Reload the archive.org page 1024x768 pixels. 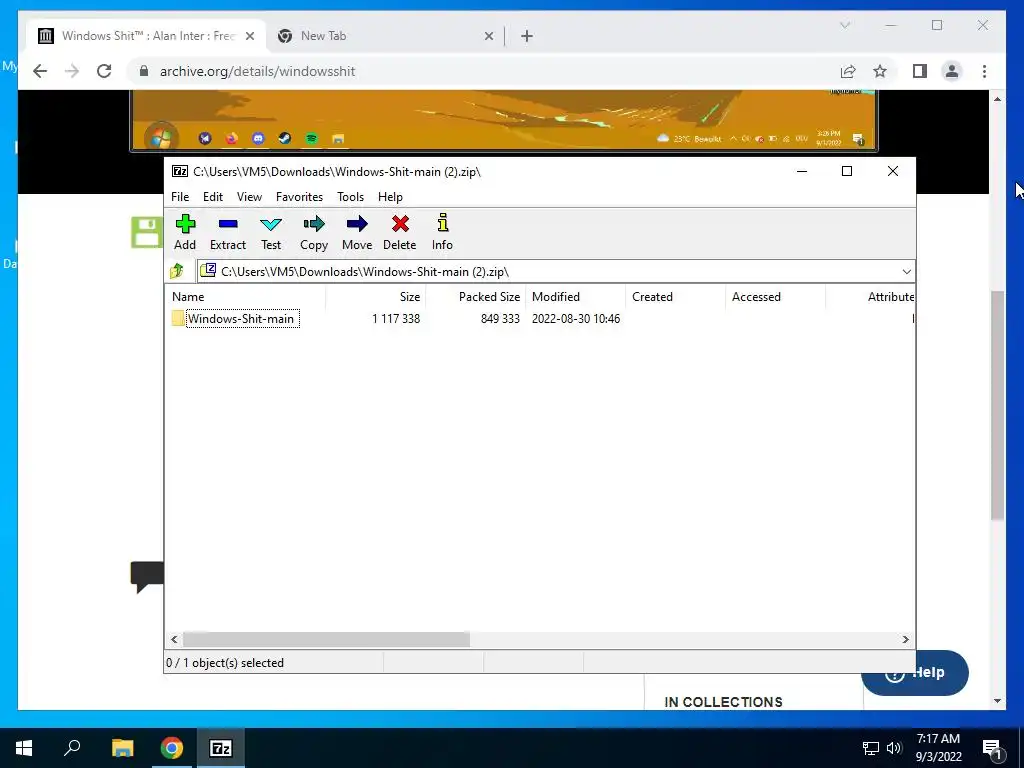point(104,71)
